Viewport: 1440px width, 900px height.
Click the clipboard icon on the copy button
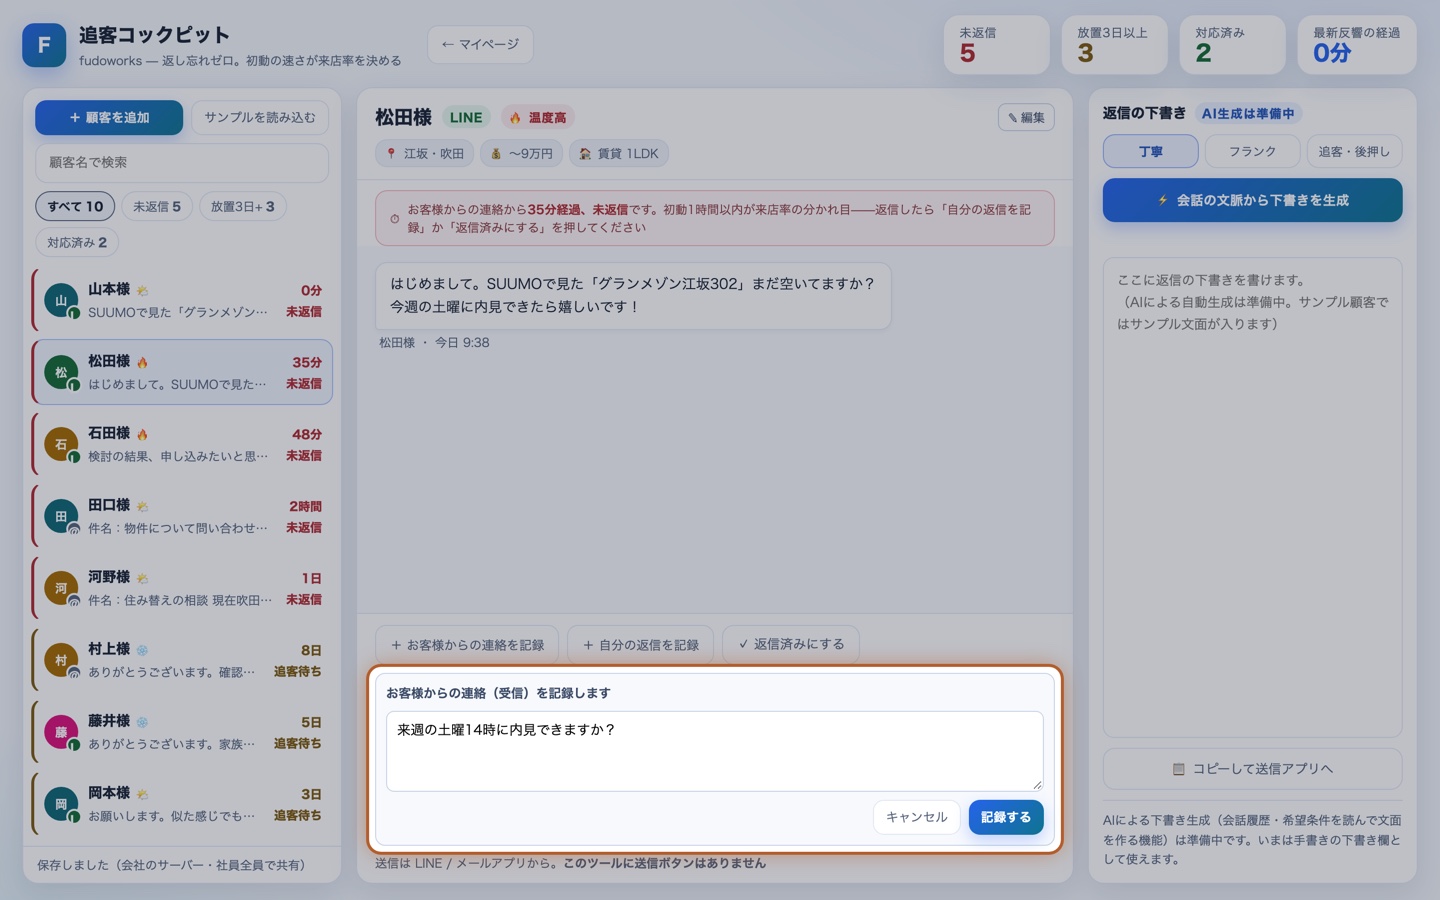[1179, 769]
